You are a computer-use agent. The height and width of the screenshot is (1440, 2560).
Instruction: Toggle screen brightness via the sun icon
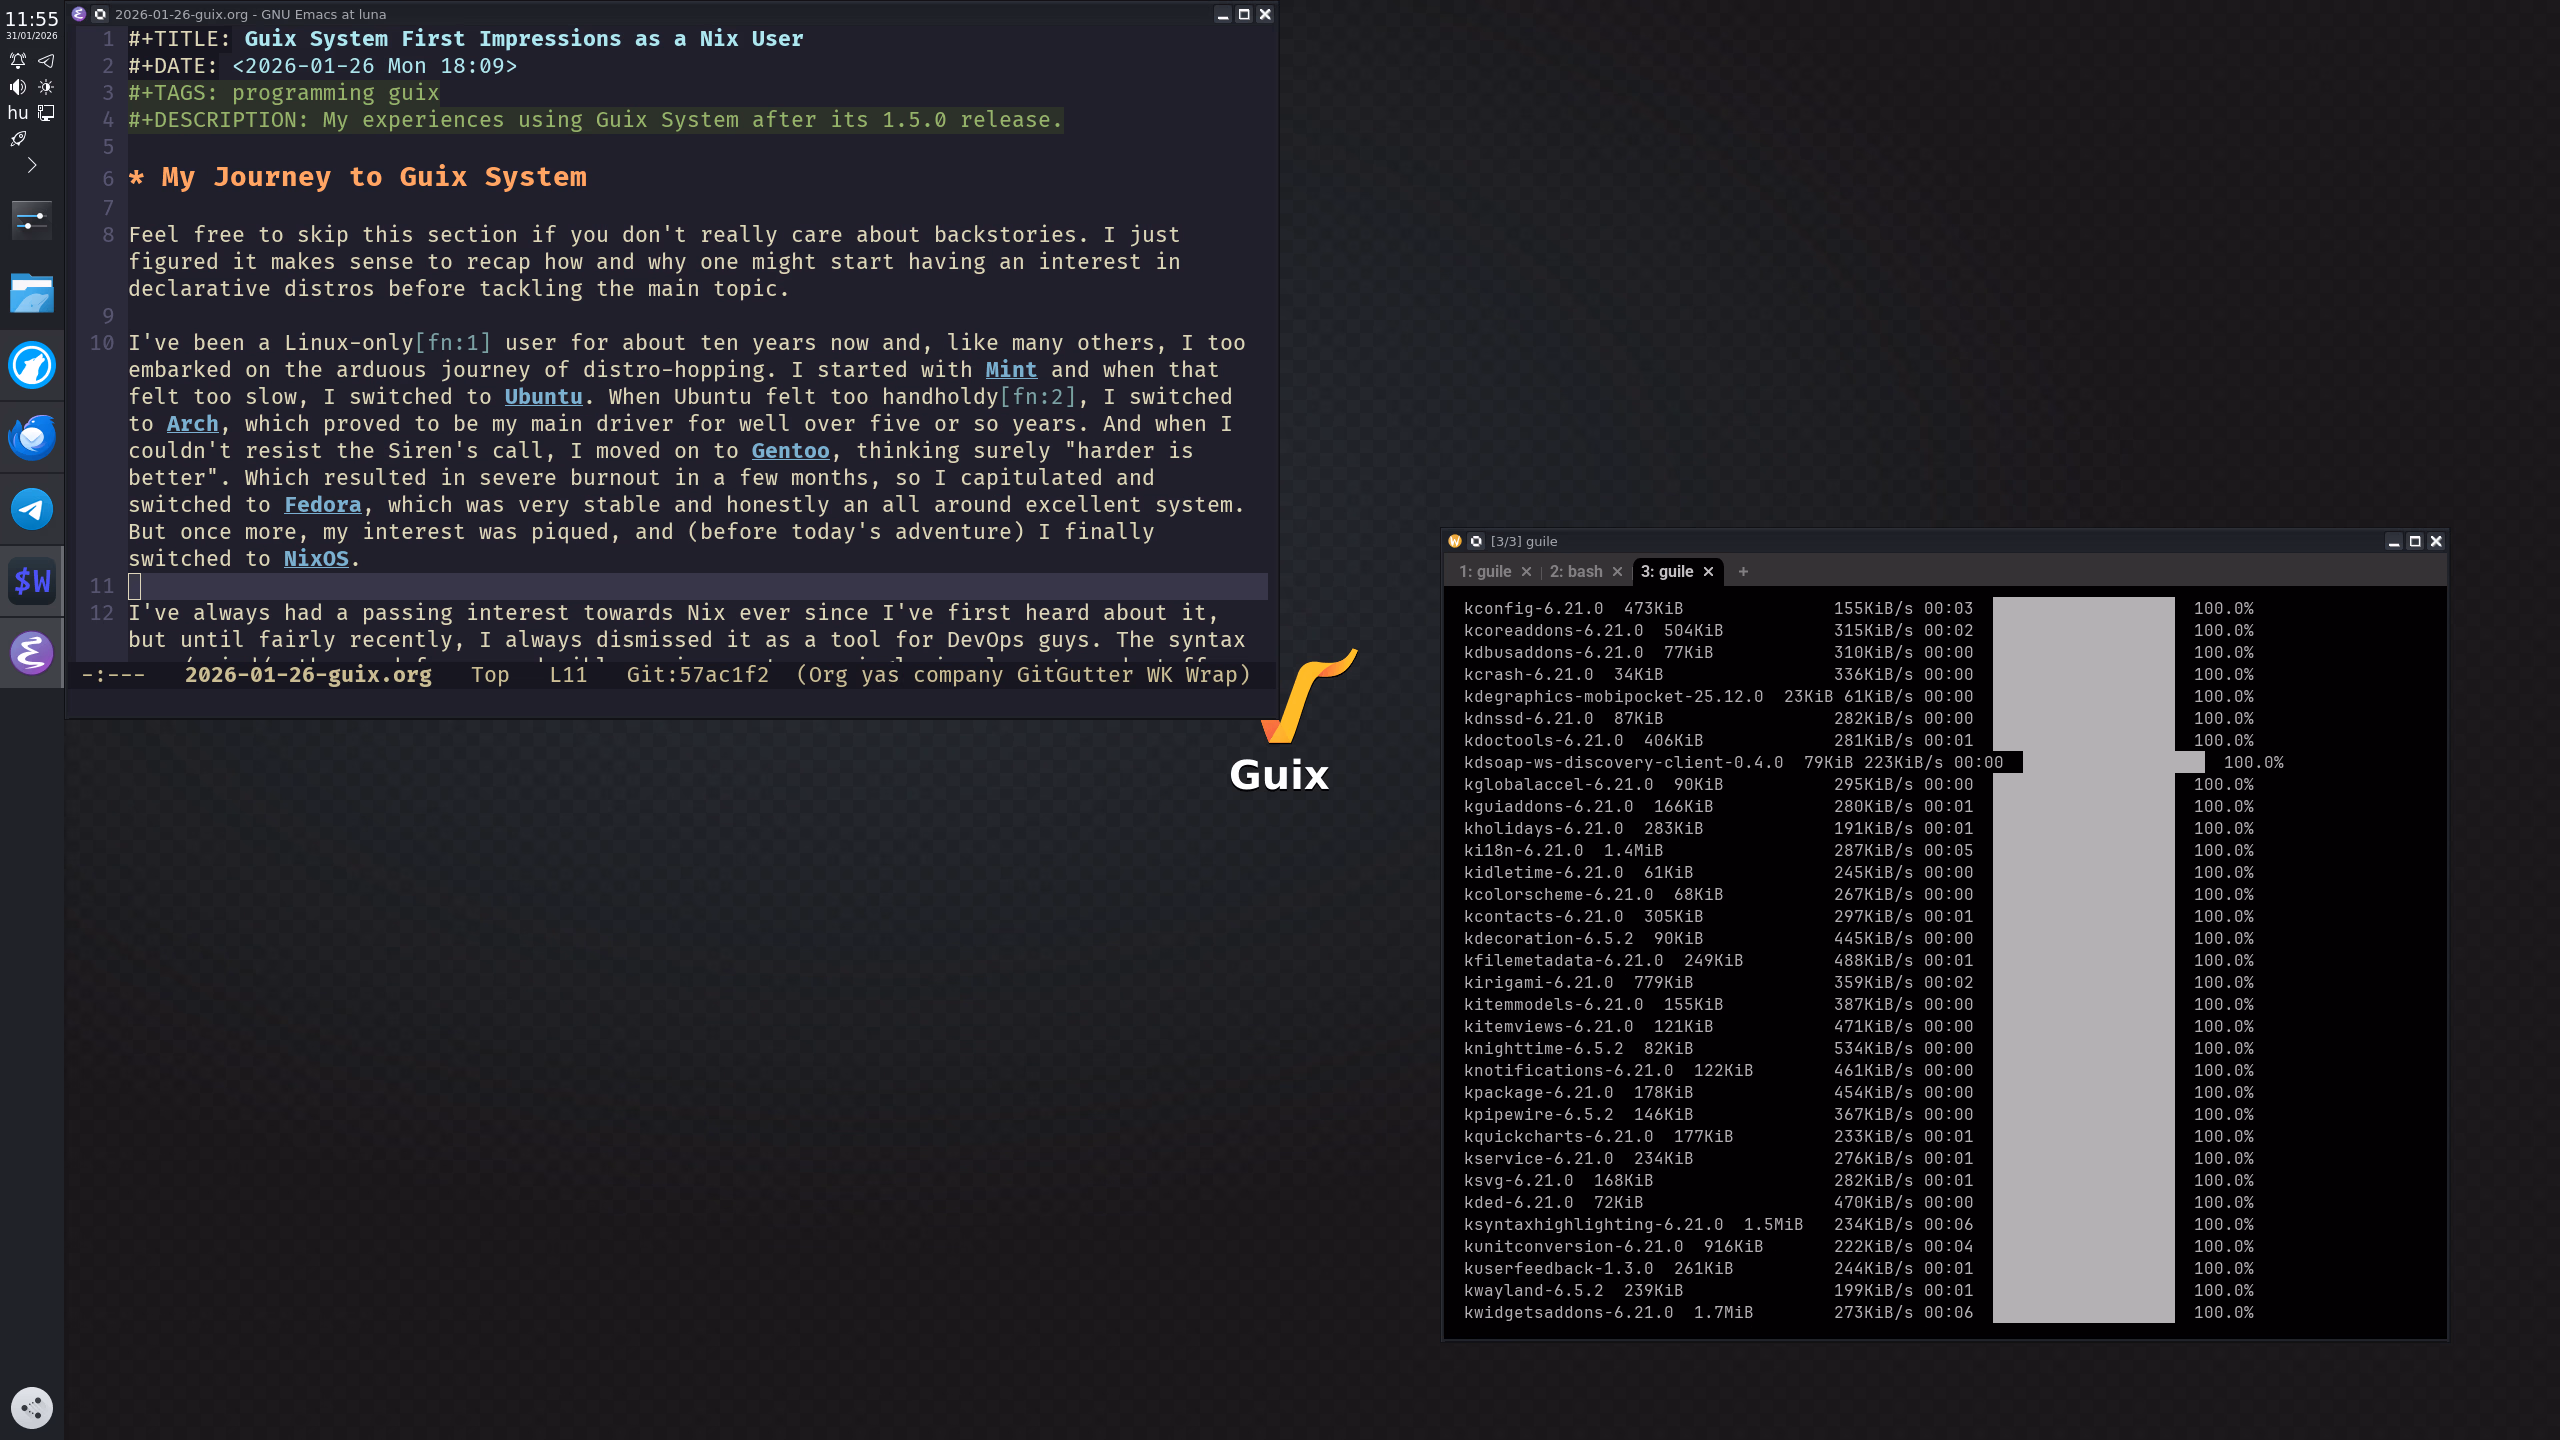click(45, 87)
